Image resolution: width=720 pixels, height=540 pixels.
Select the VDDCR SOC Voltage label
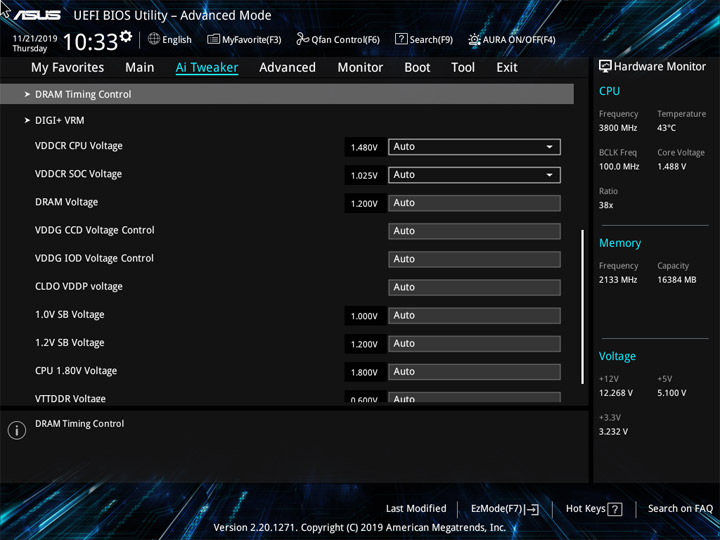coord(78,174)
